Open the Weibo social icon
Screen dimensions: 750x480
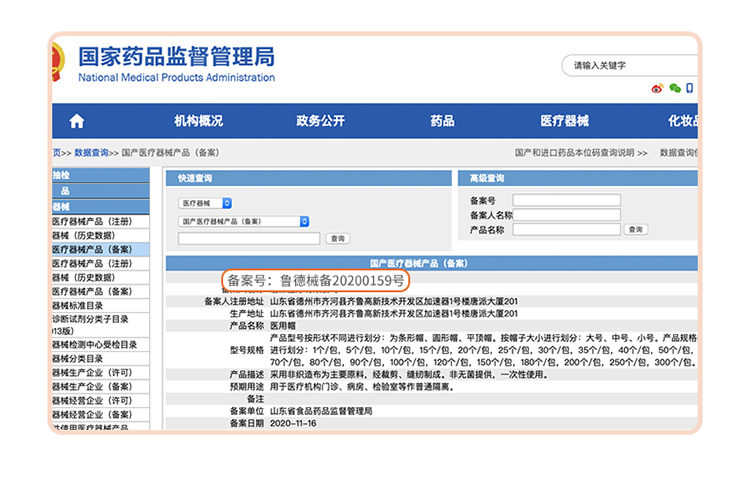657,88
